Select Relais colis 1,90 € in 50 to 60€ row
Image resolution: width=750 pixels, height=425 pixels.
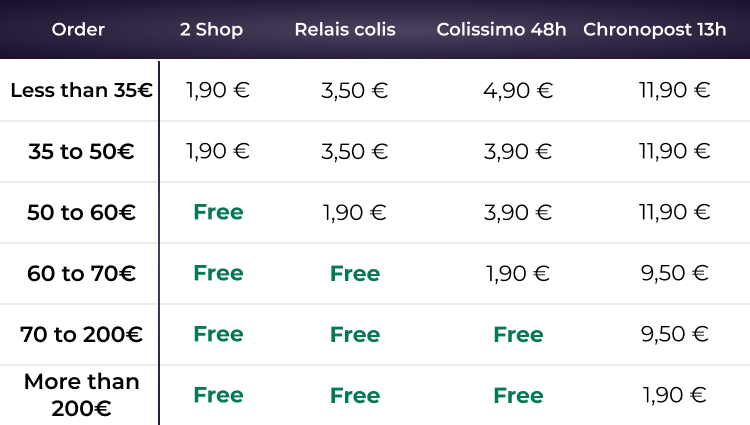(355, 212)
